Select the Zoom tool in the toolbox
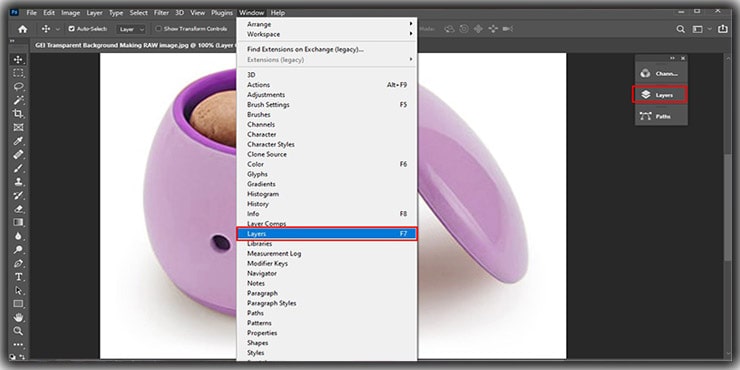Screen dimensions: 740x370 [x=18, y=331]
